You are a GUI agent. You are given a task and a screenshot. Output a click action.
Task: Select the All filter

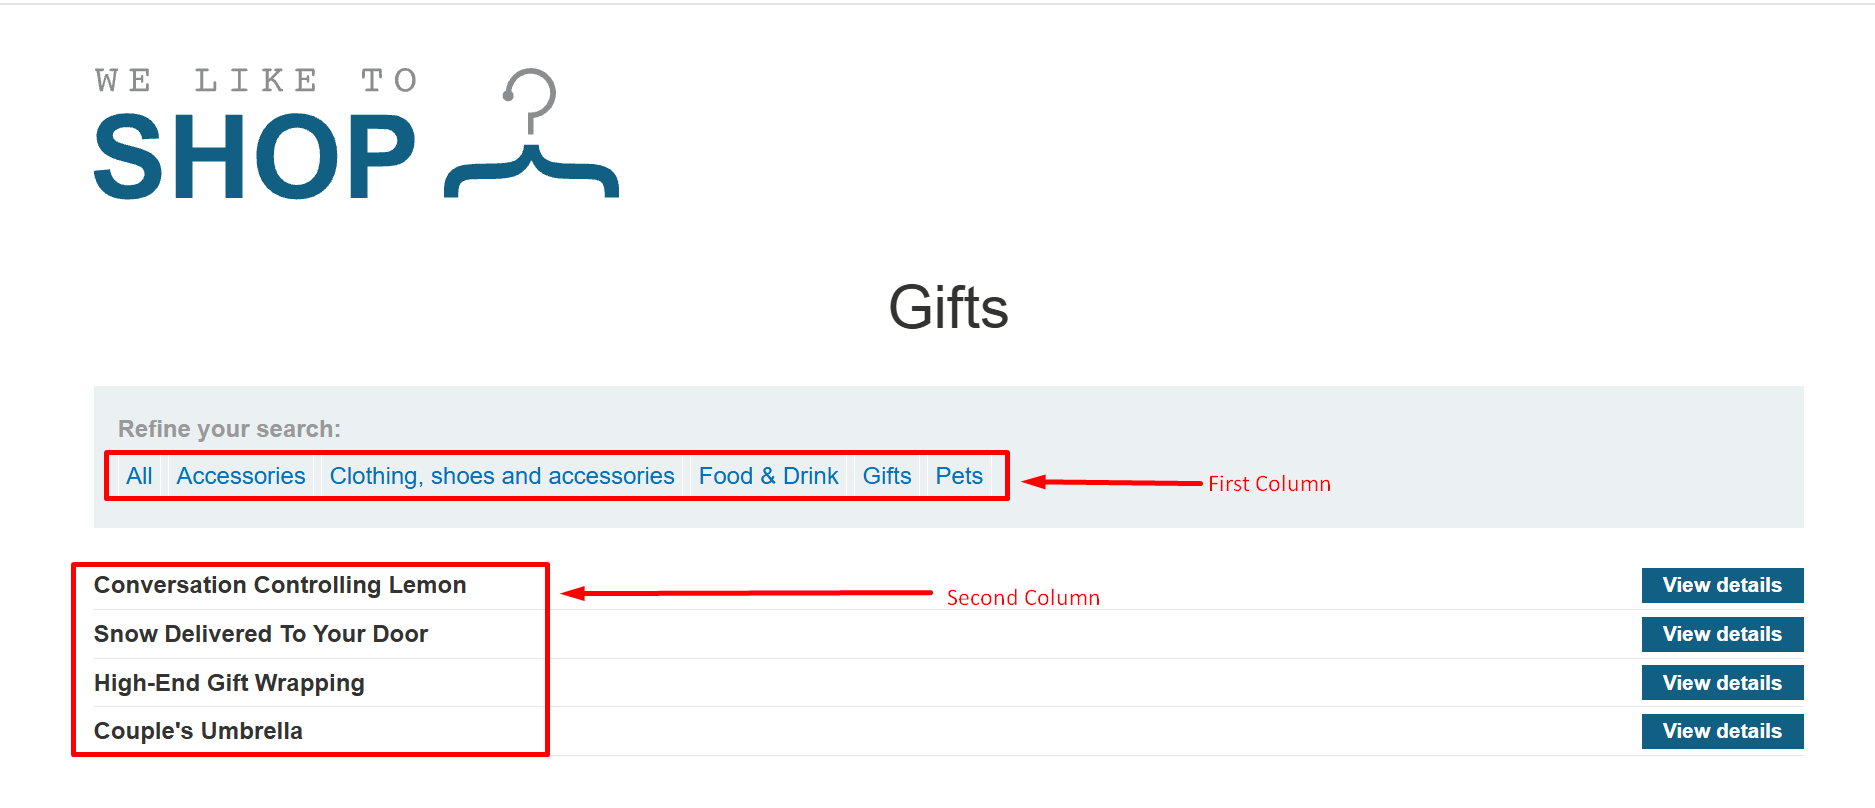139,476
